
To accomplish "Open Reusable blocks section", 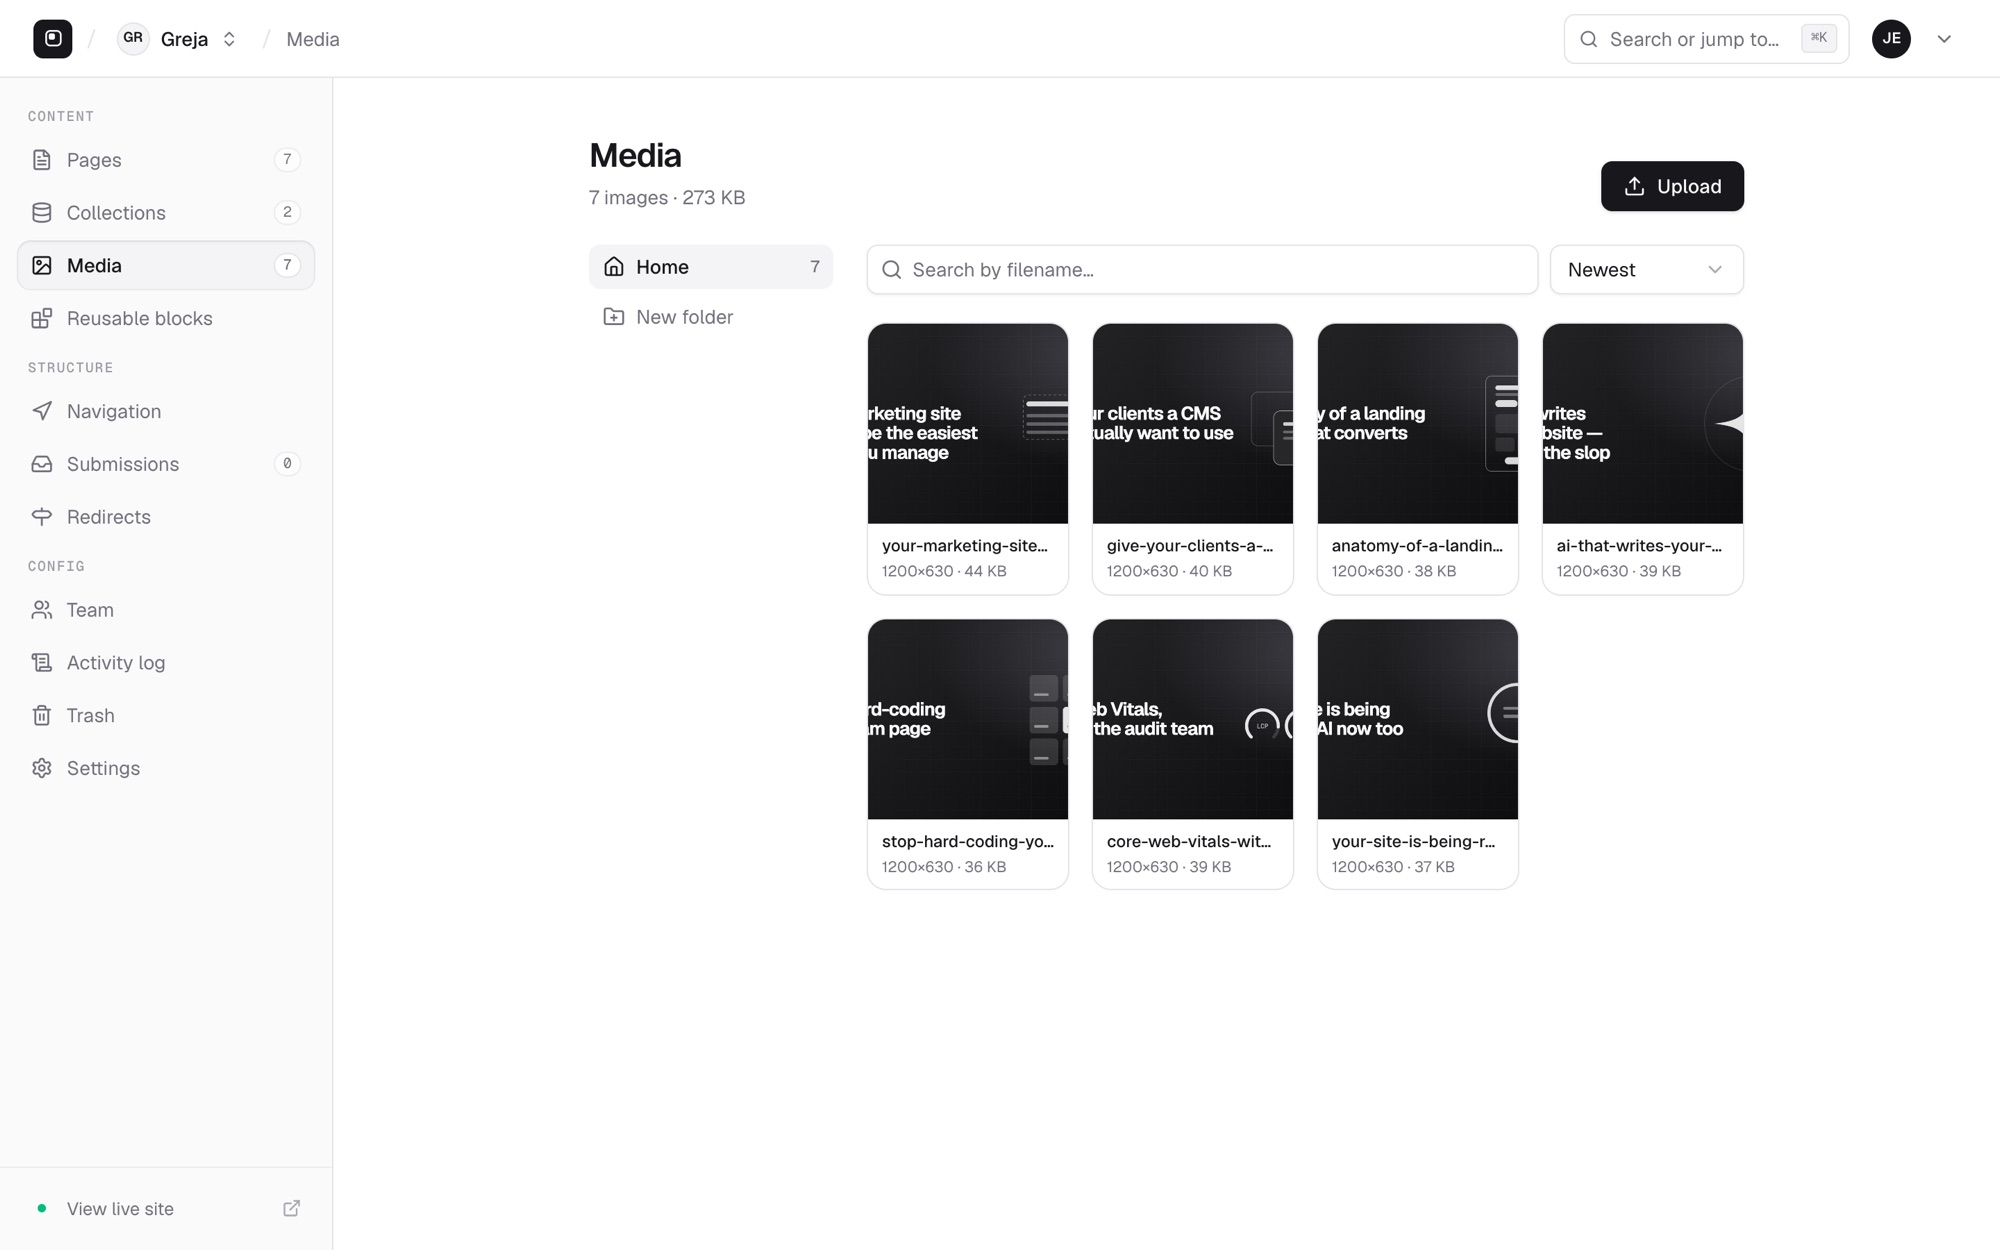I will click(x=166, y=318).
